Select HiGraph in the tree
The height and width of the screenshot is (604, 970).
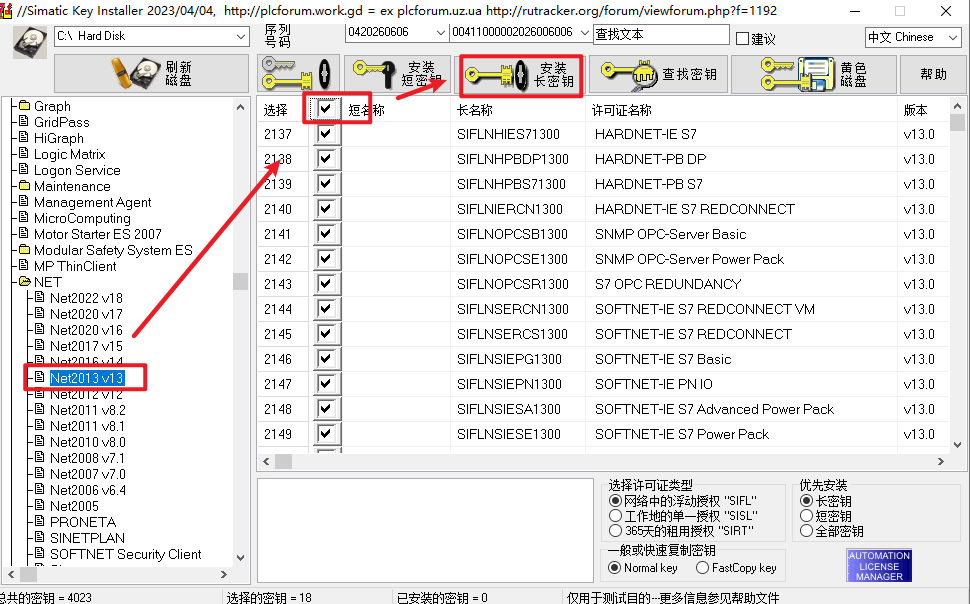click(58, 138)
